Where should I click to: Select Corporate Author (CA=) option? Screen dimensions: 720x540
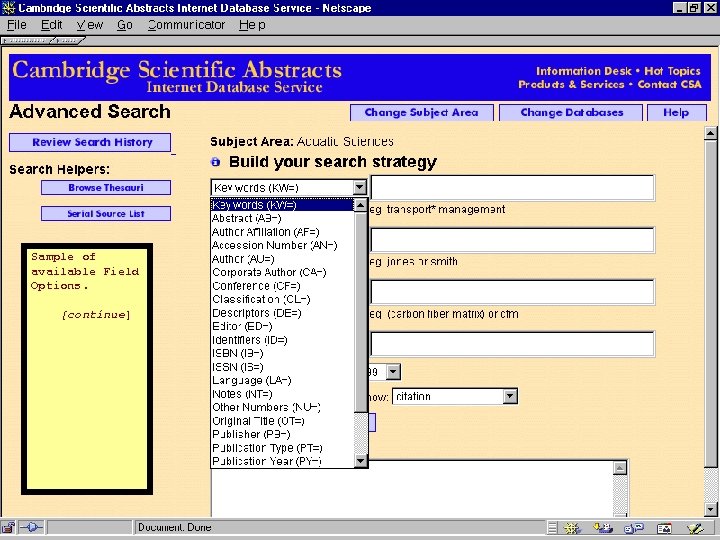pos(282,272)
